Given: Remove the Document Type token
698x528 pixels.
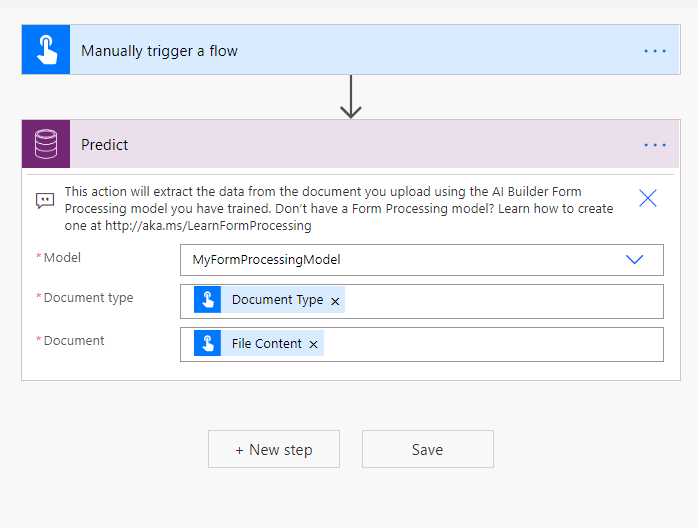Looking at the screenshot, I should (335, 301).
